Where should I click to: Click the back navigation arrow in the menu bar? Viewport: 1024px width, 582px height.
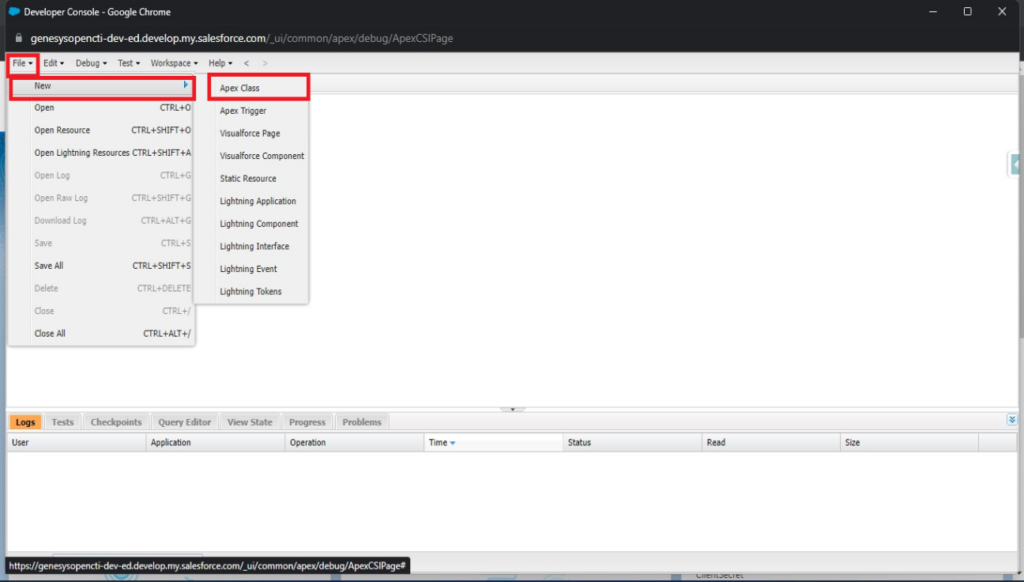(246, 62)
